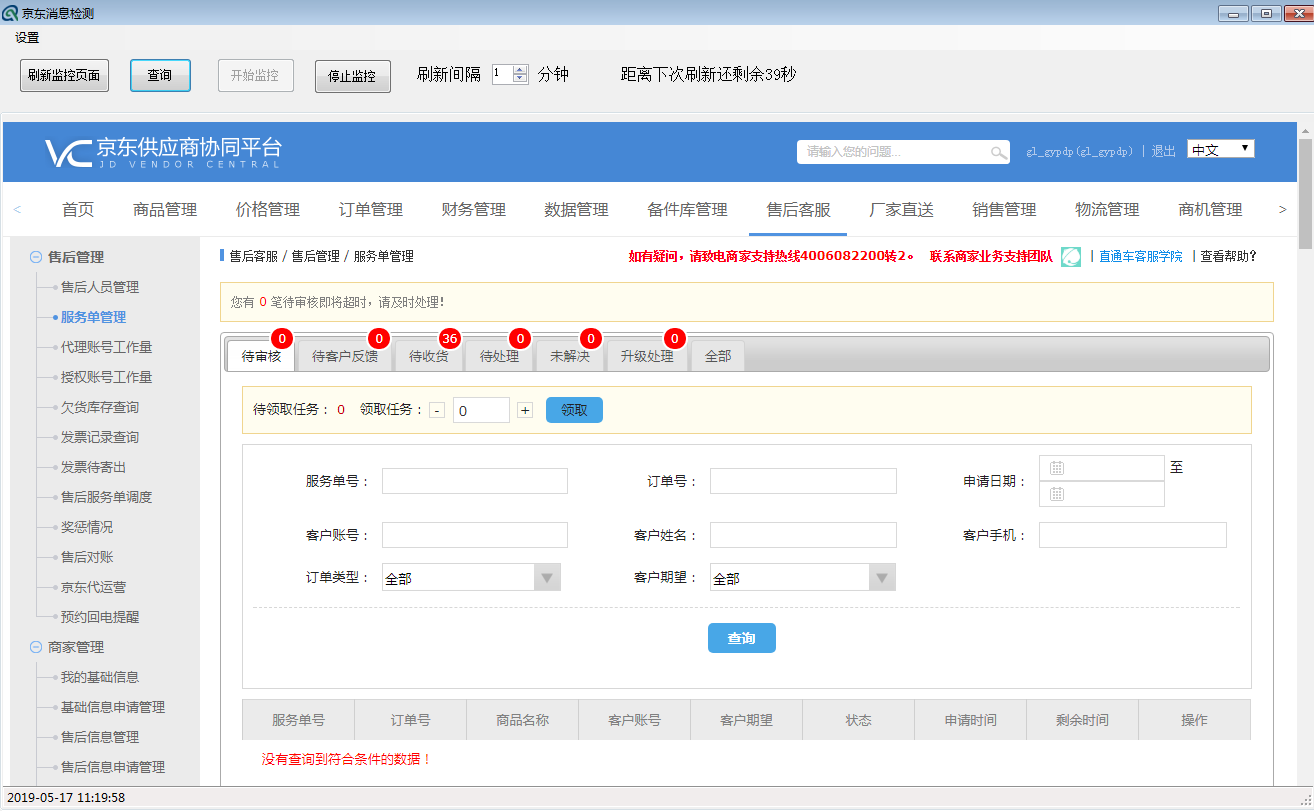This screenshot has height=811, width=1314.
Task: Open the 设置 menu
Action: click(27, 38)
